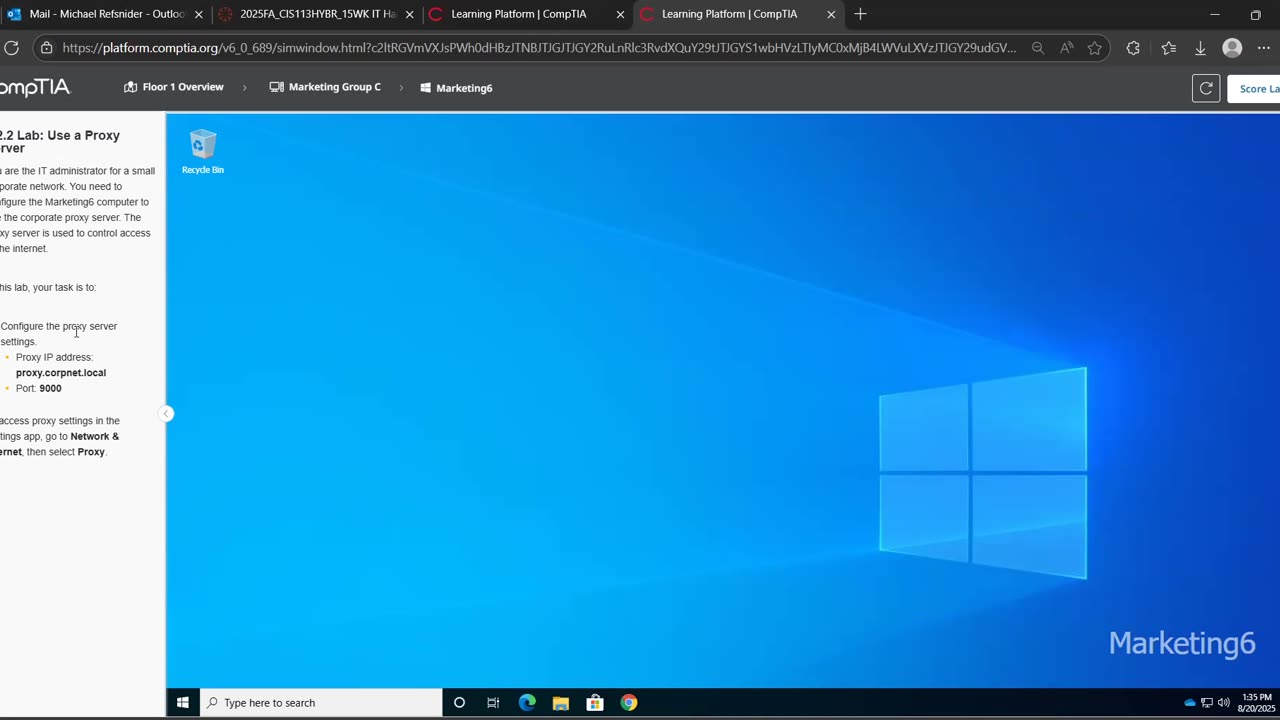The height and width of the screenshot is (720, 1280).
Task: Click the Cortana circle icon on taskbar
Action: pos(459,703)
